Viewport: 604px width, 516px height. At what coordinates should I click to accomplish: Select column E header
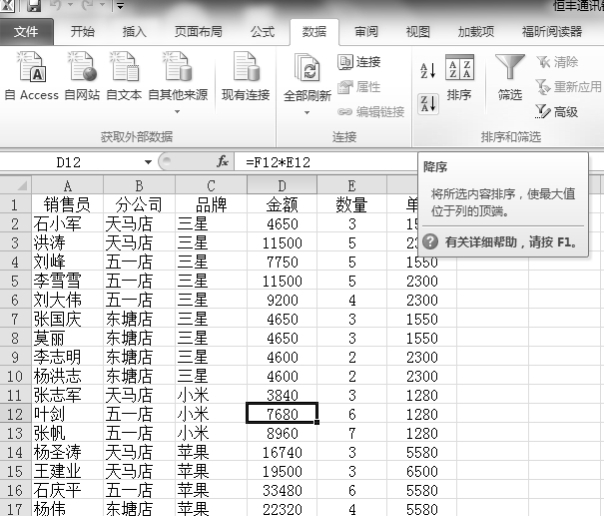pyautogui.click(x=352, y=186)
